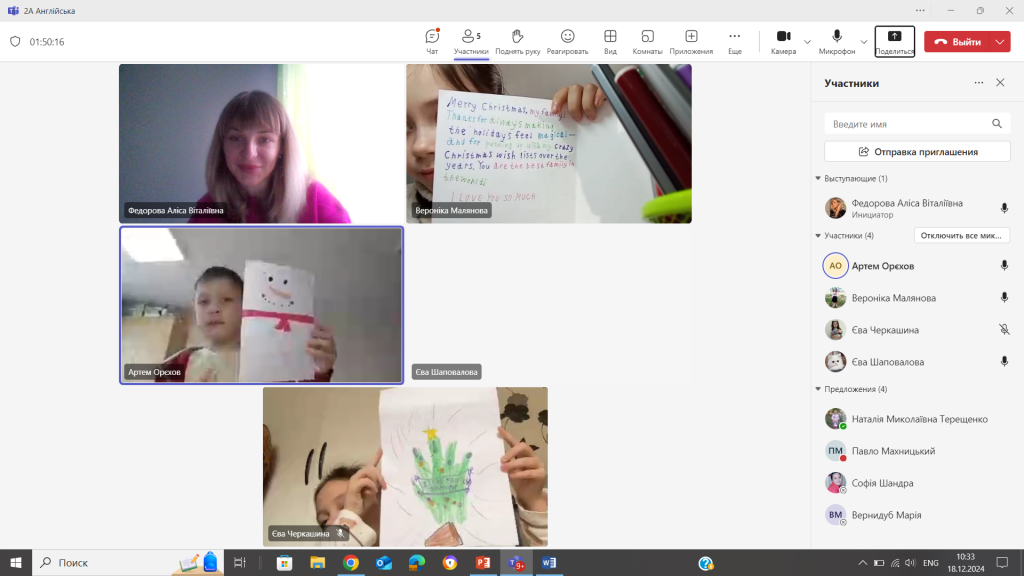Image resolution: width=1024 pixels, height=576 pixels.
Task: Click the Отправка приглашения button
Action: click(917, 152)
